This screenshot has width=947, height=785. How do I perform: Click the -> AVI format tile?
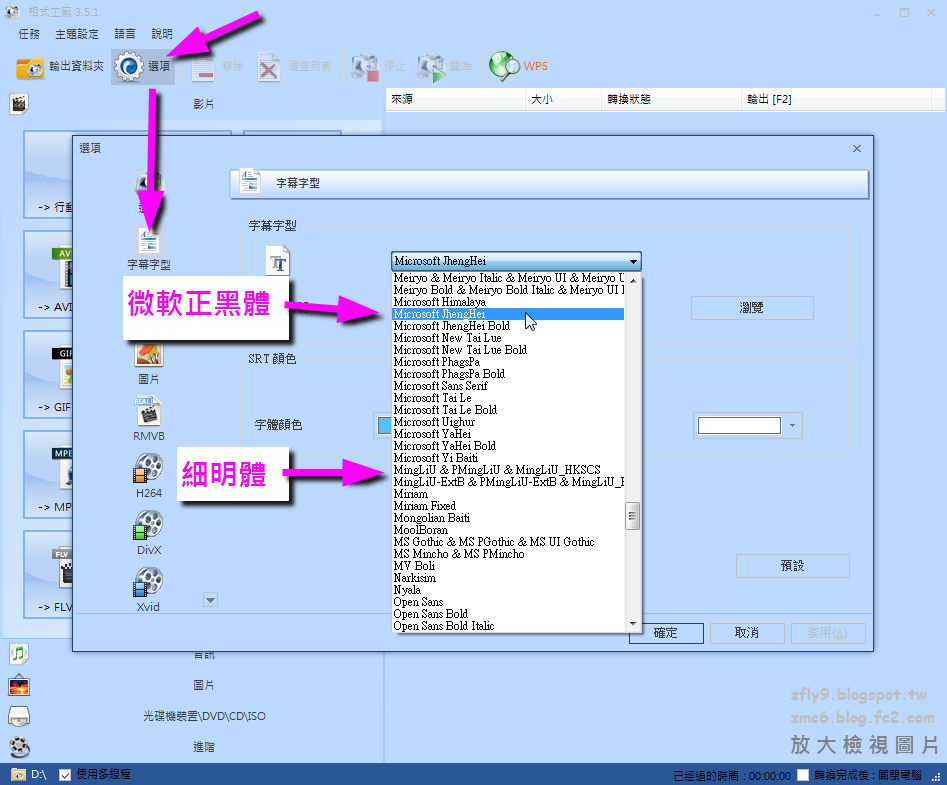point(48,275)
